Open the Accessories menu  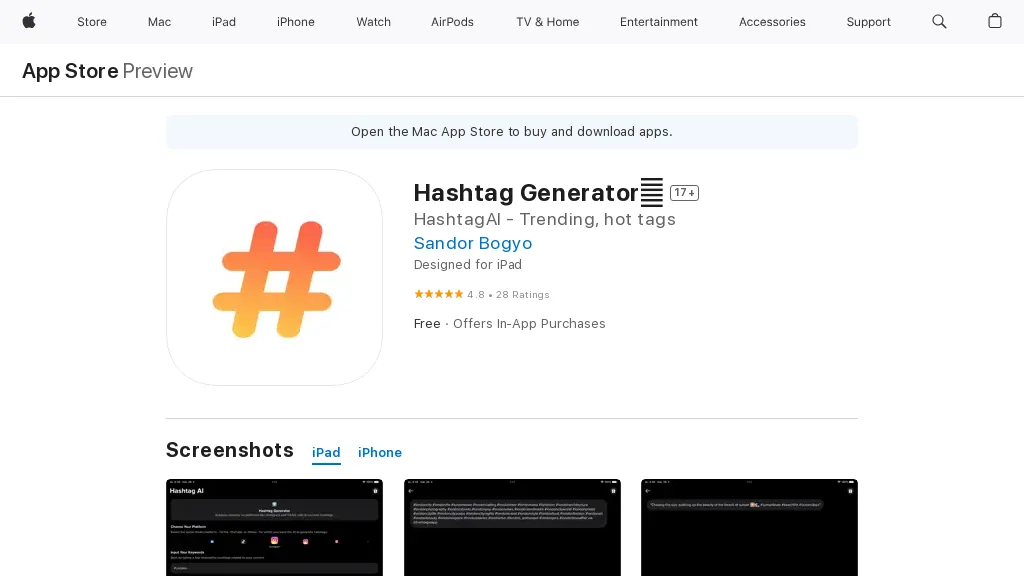pos(772,22)
